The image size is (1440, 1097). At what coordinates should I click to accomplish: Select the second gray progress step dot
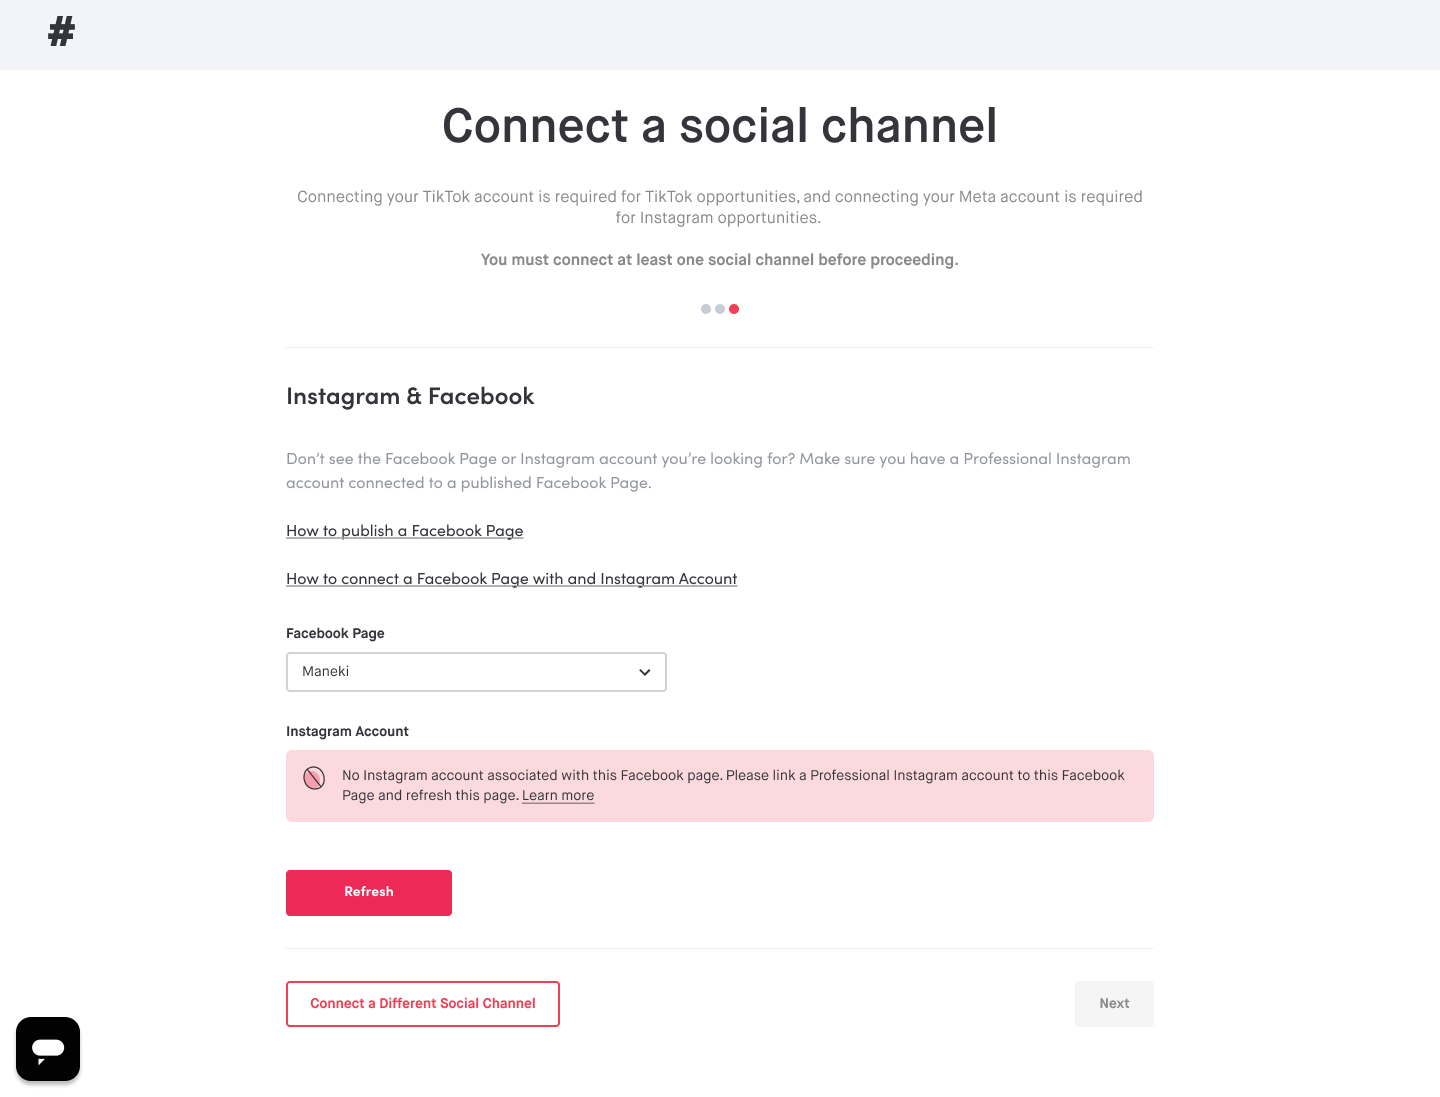click(720, 309)
